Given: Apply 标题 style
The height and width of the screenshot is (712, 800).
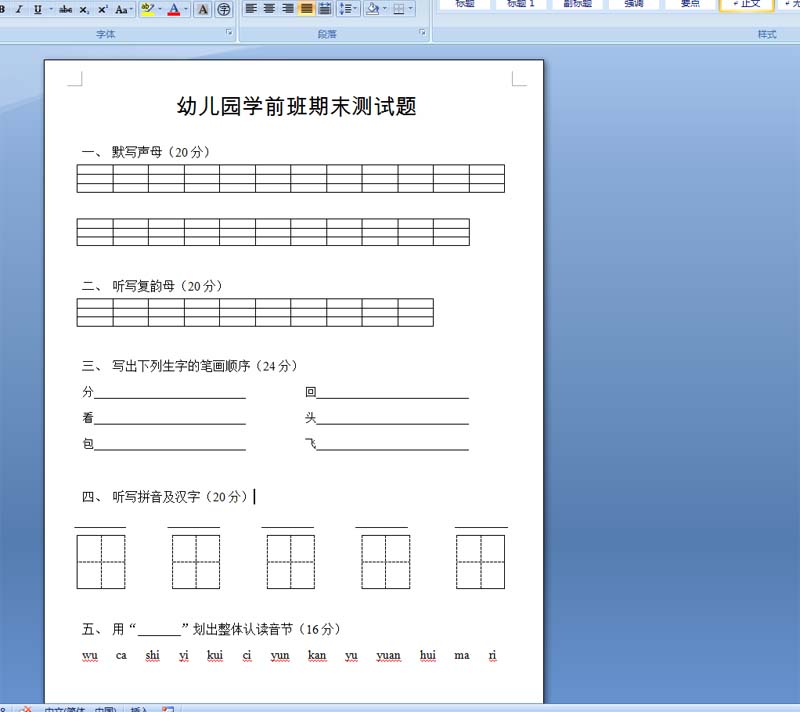Looking at the screenshot, I should click(465, 5).
